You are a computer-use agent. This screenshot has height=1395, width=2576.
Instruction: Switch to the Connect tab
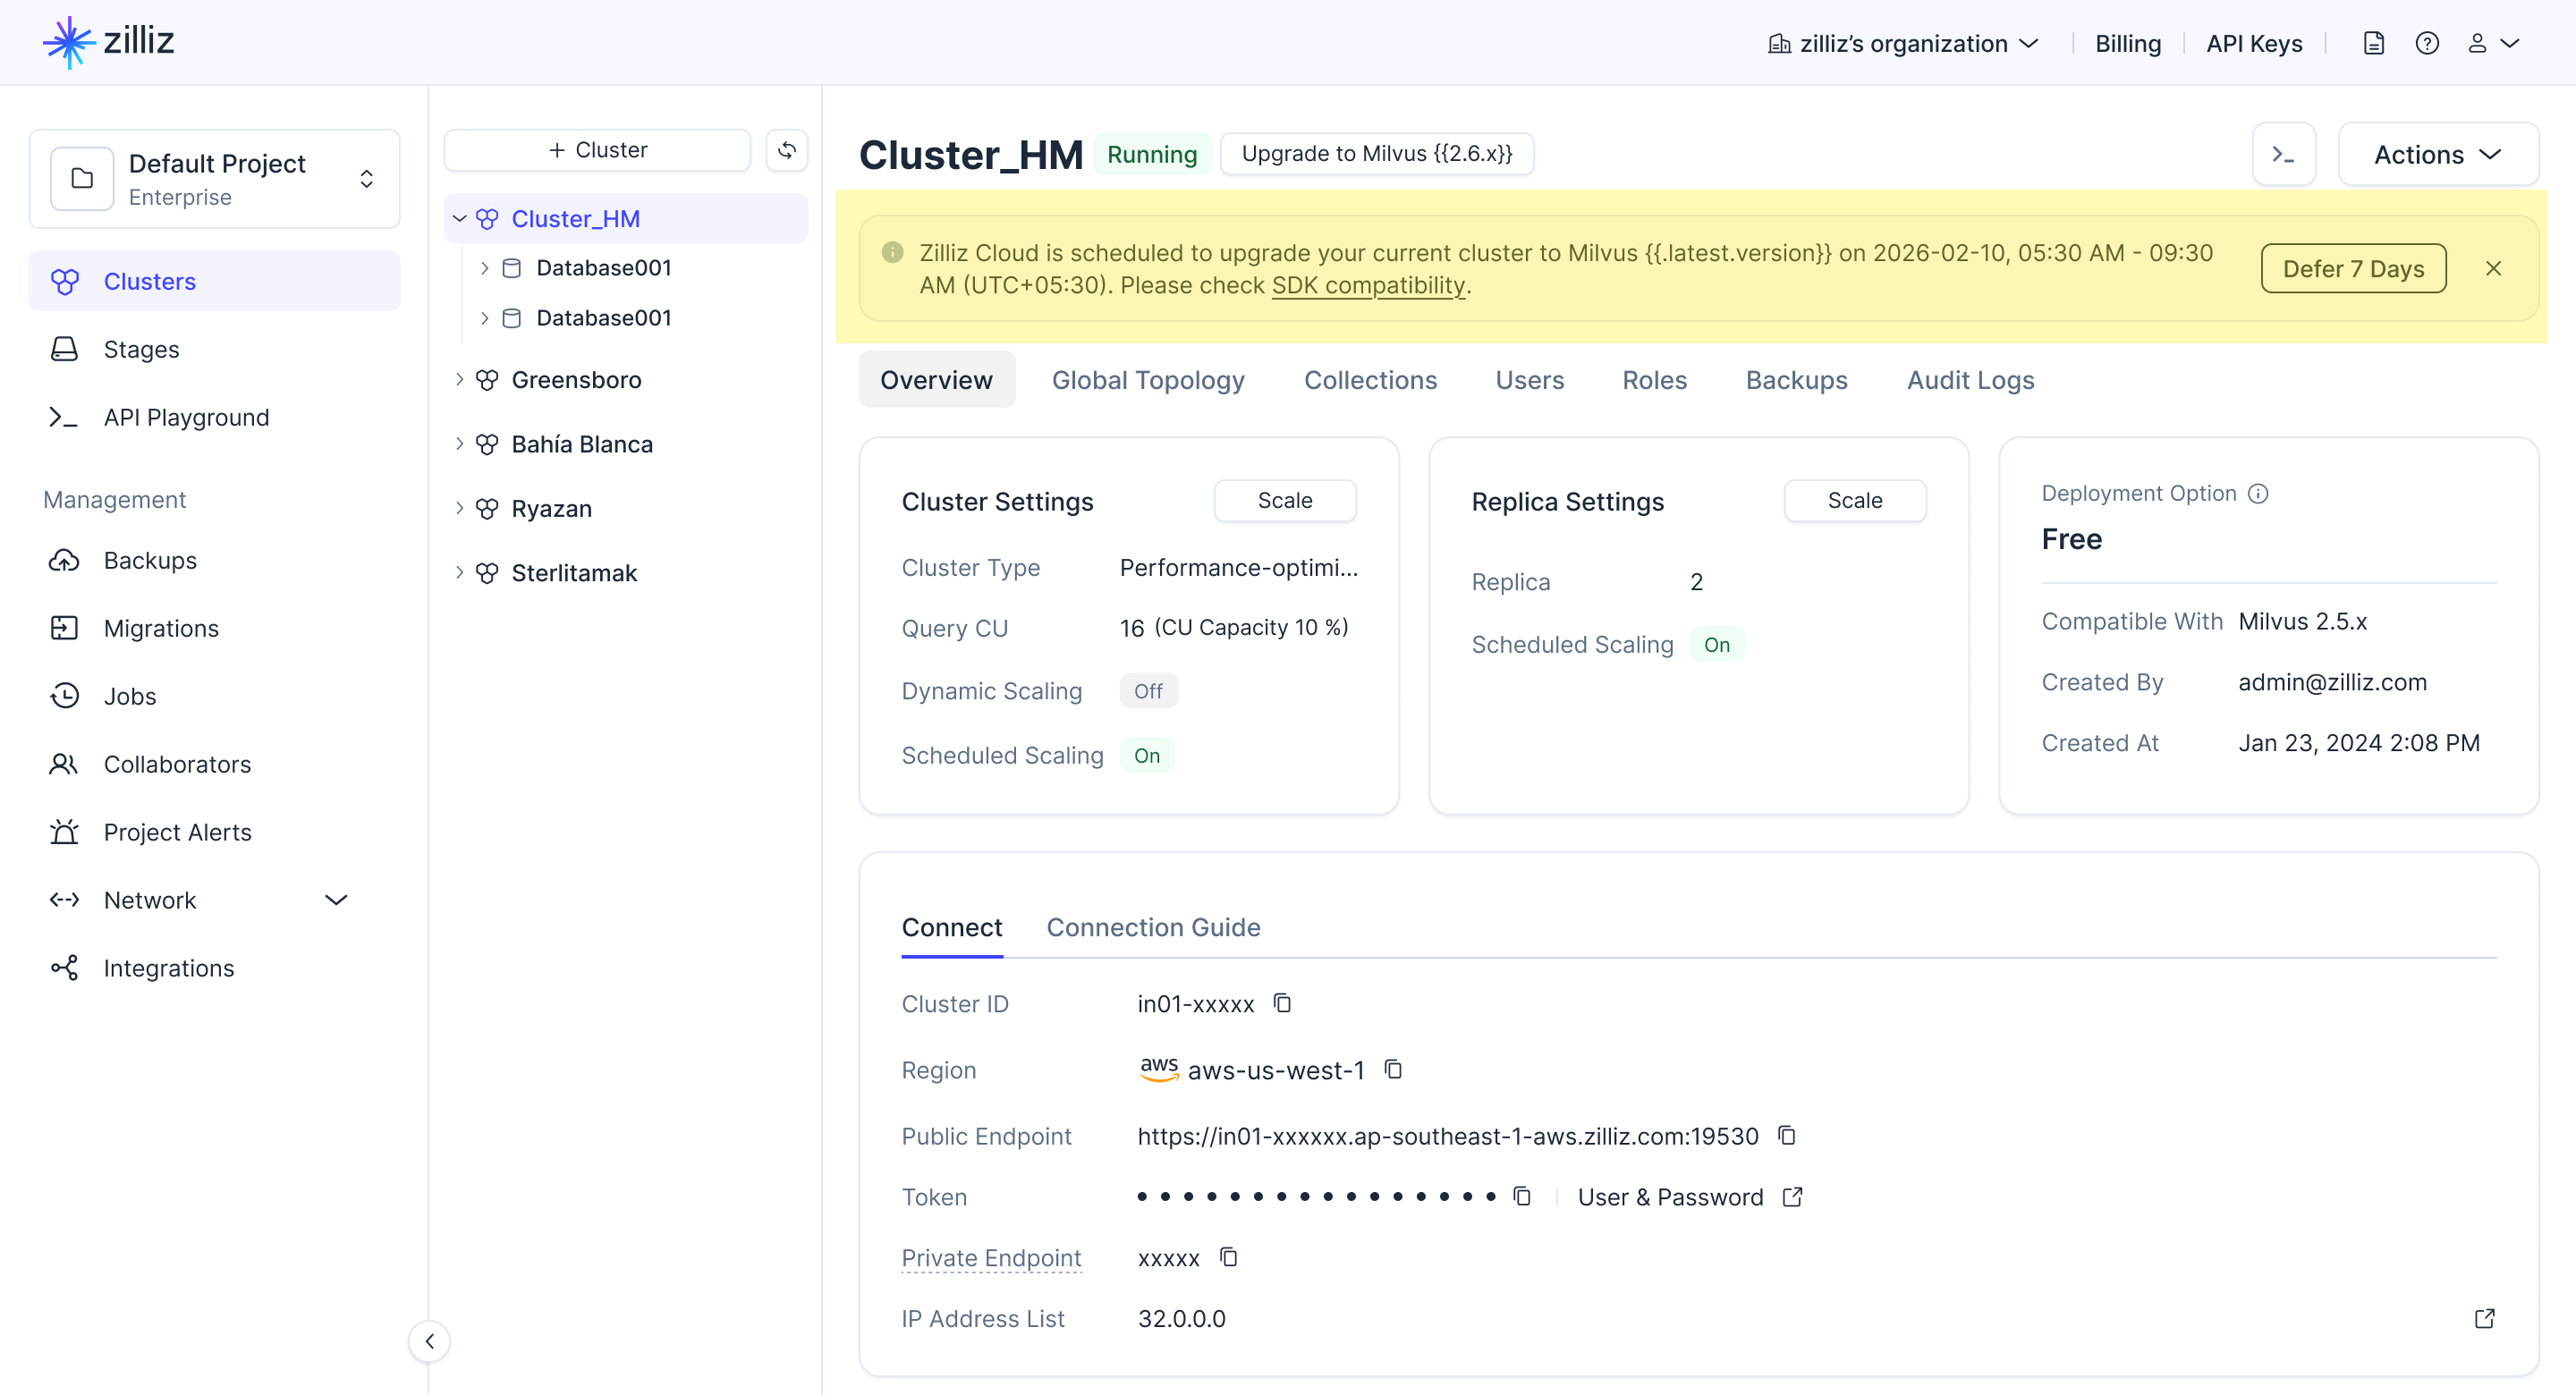pyautogui.click(x=951, y=927)
